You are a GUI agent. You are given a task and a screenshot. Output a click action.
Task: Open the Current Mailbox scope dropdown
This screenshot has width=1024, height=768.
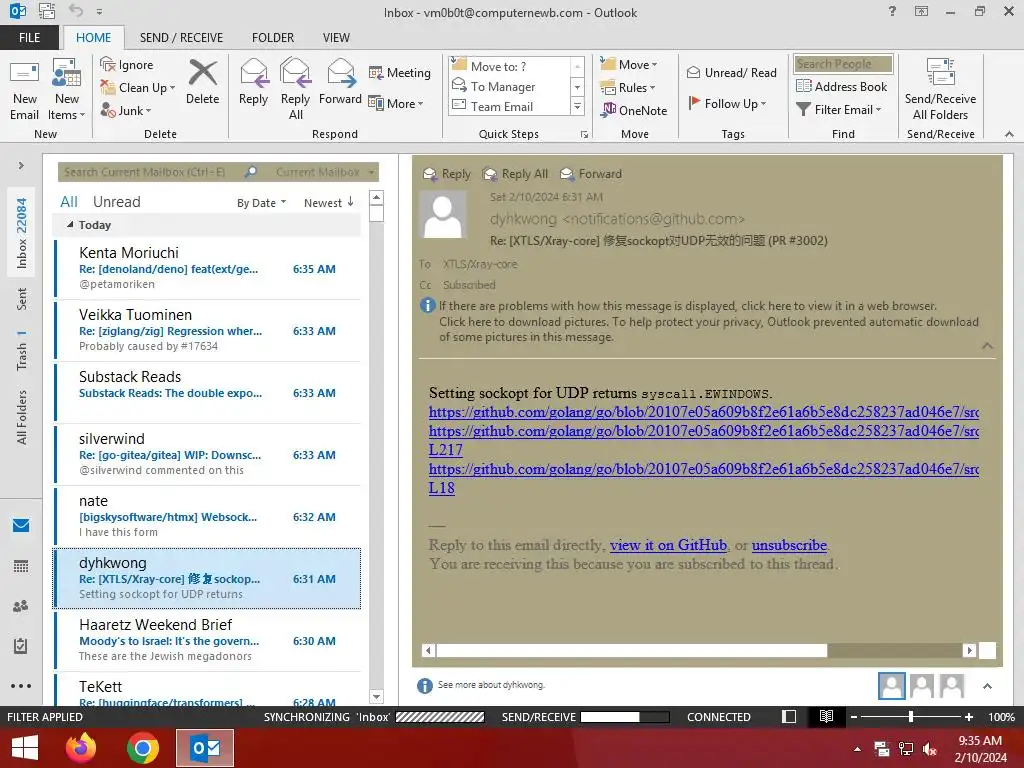pyautogui.click(x=325, y=172)
